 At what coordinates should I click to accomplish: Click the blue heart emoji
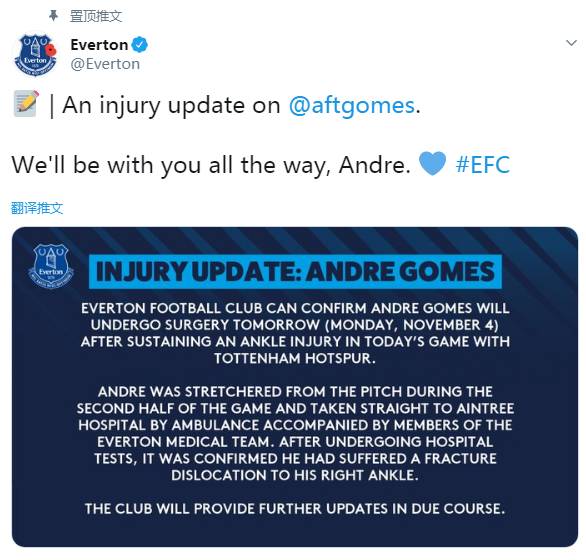pos(432,164)
